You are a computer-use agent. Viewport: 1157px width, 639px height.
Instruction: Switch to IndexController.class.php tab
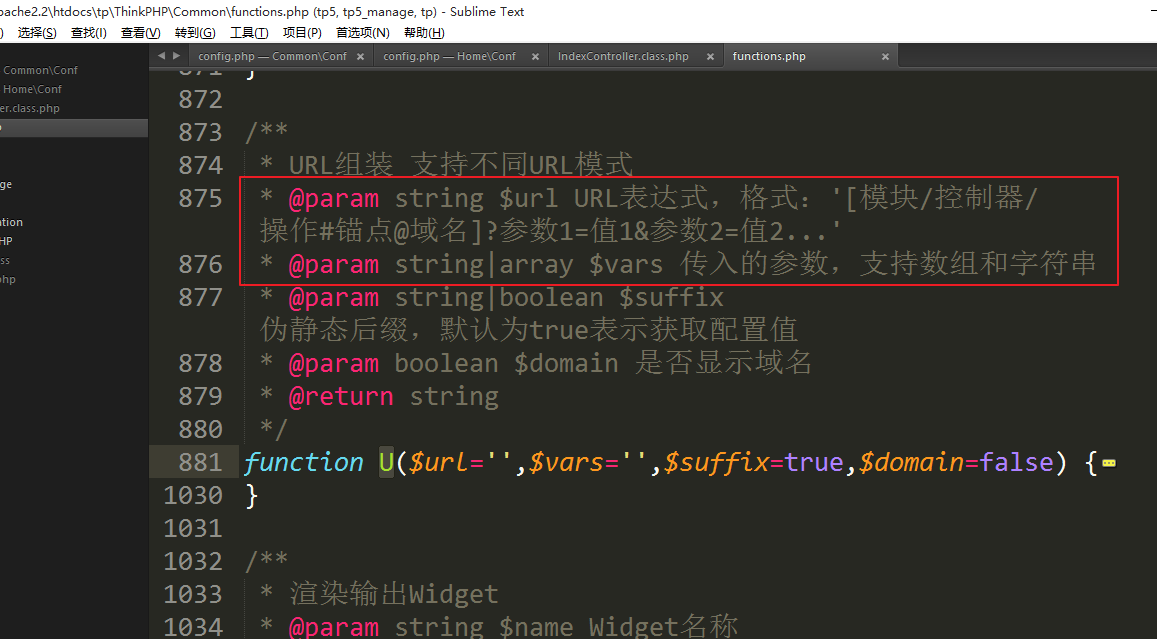[623, 57]
